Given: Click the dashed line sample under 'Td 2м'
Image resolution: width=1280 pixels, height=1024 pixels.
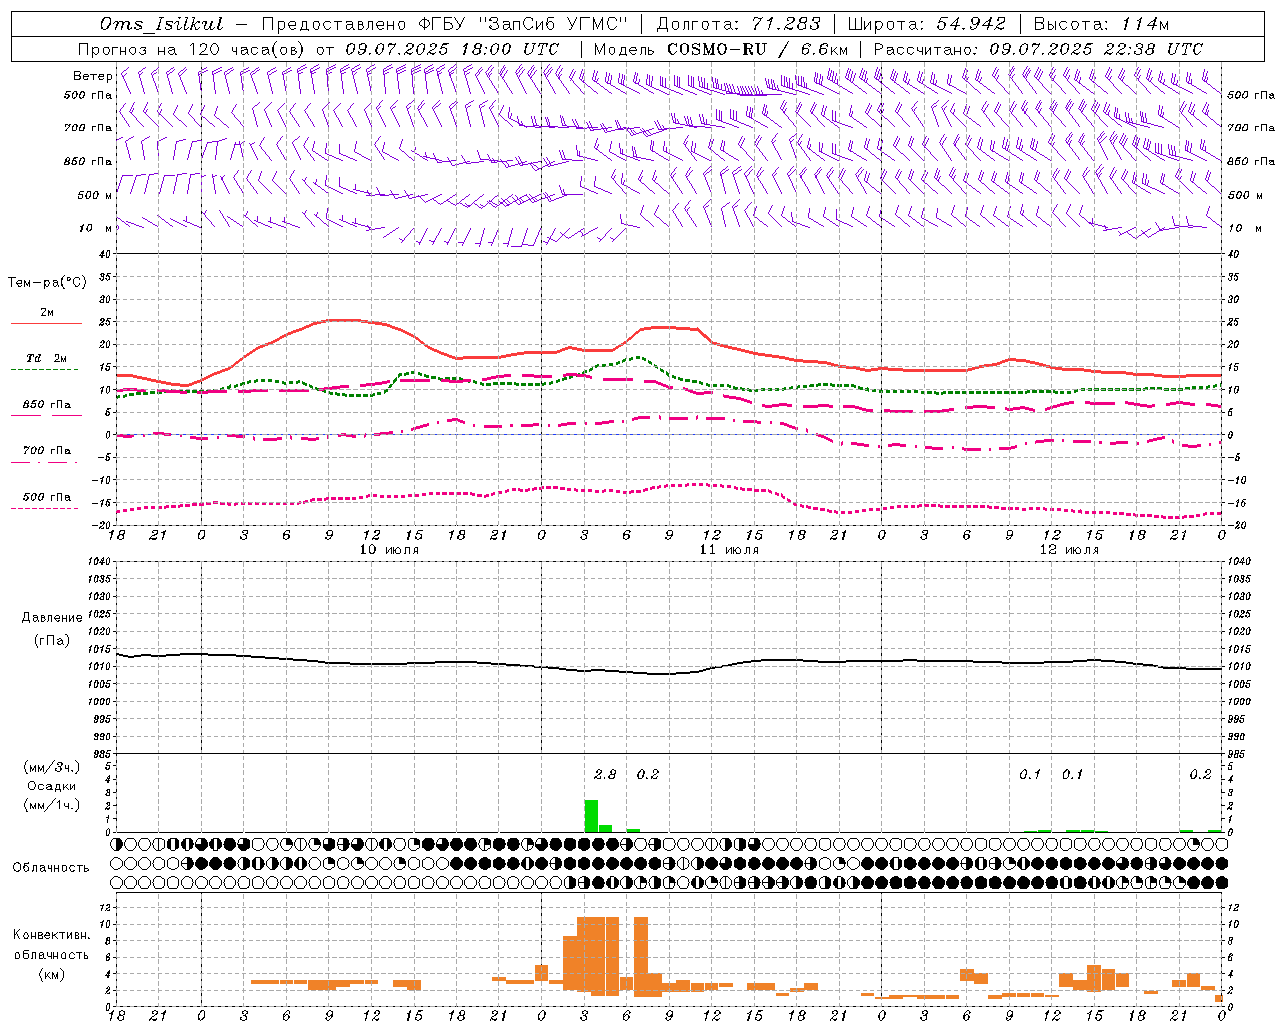Looking at the screenshot, I should [47, 370].
